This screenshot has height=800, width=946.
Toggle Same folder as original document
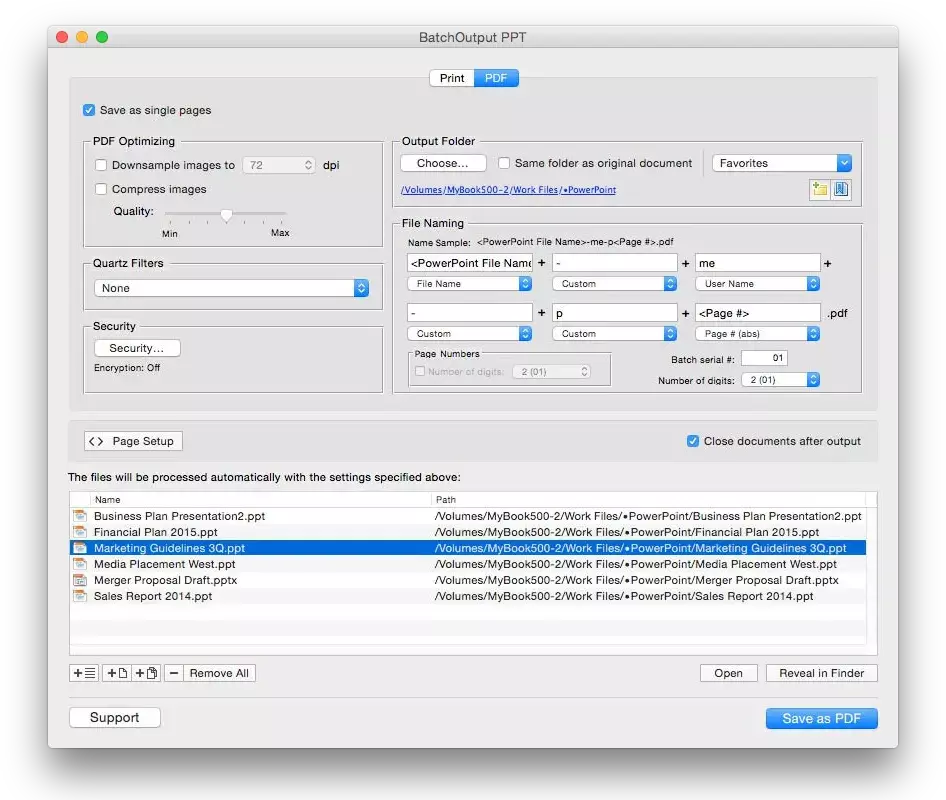(x=505, y=163)
